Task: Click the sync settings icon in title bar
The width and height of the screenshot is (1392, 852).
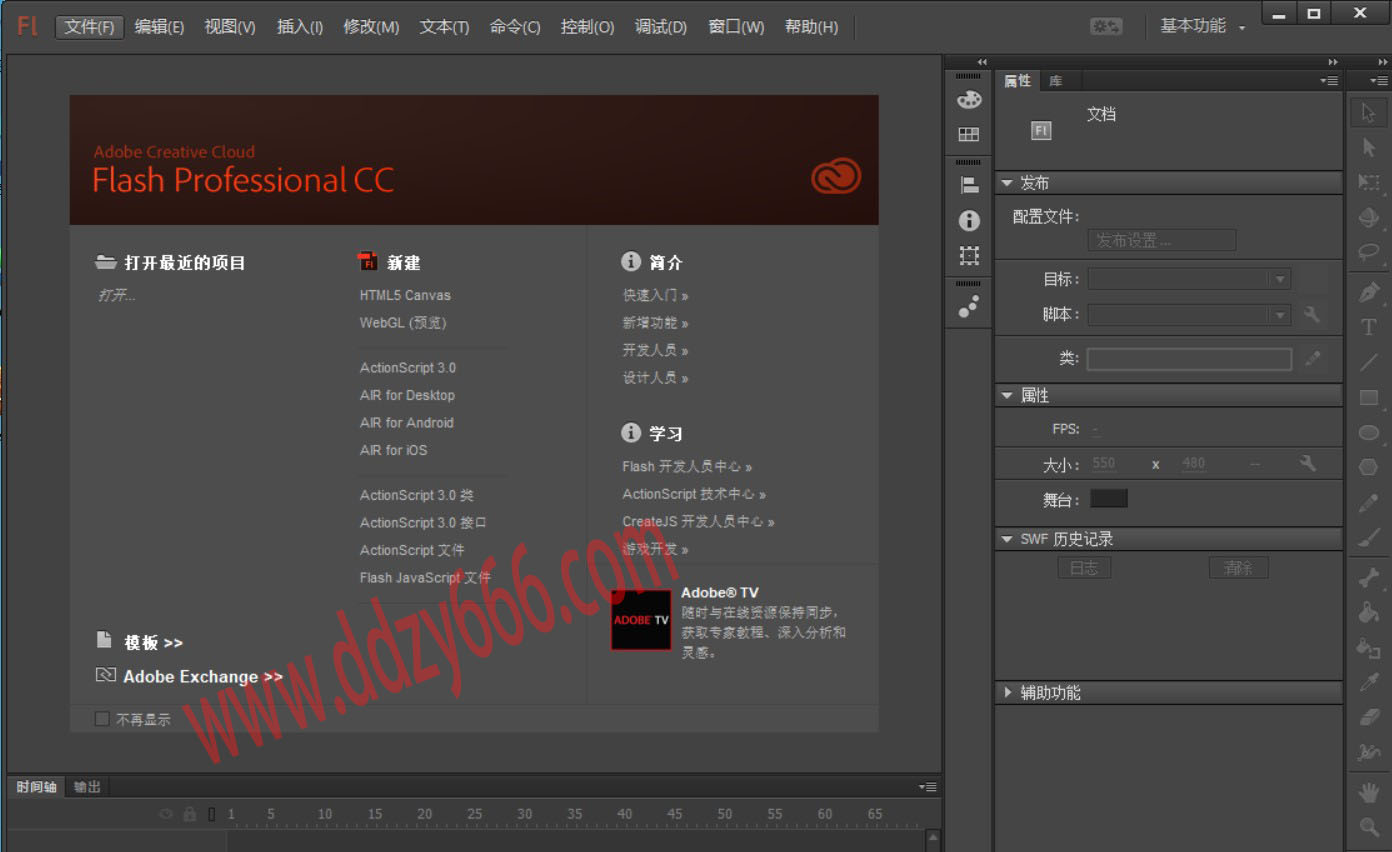Action: (x=1106, y=27)
